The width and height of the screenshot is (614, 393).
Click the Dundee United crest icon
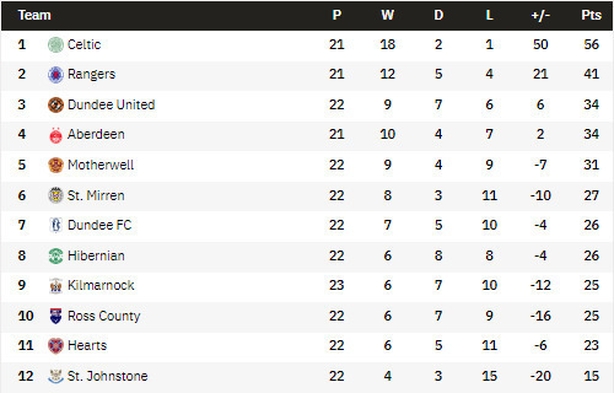click(x=56, y=105)
